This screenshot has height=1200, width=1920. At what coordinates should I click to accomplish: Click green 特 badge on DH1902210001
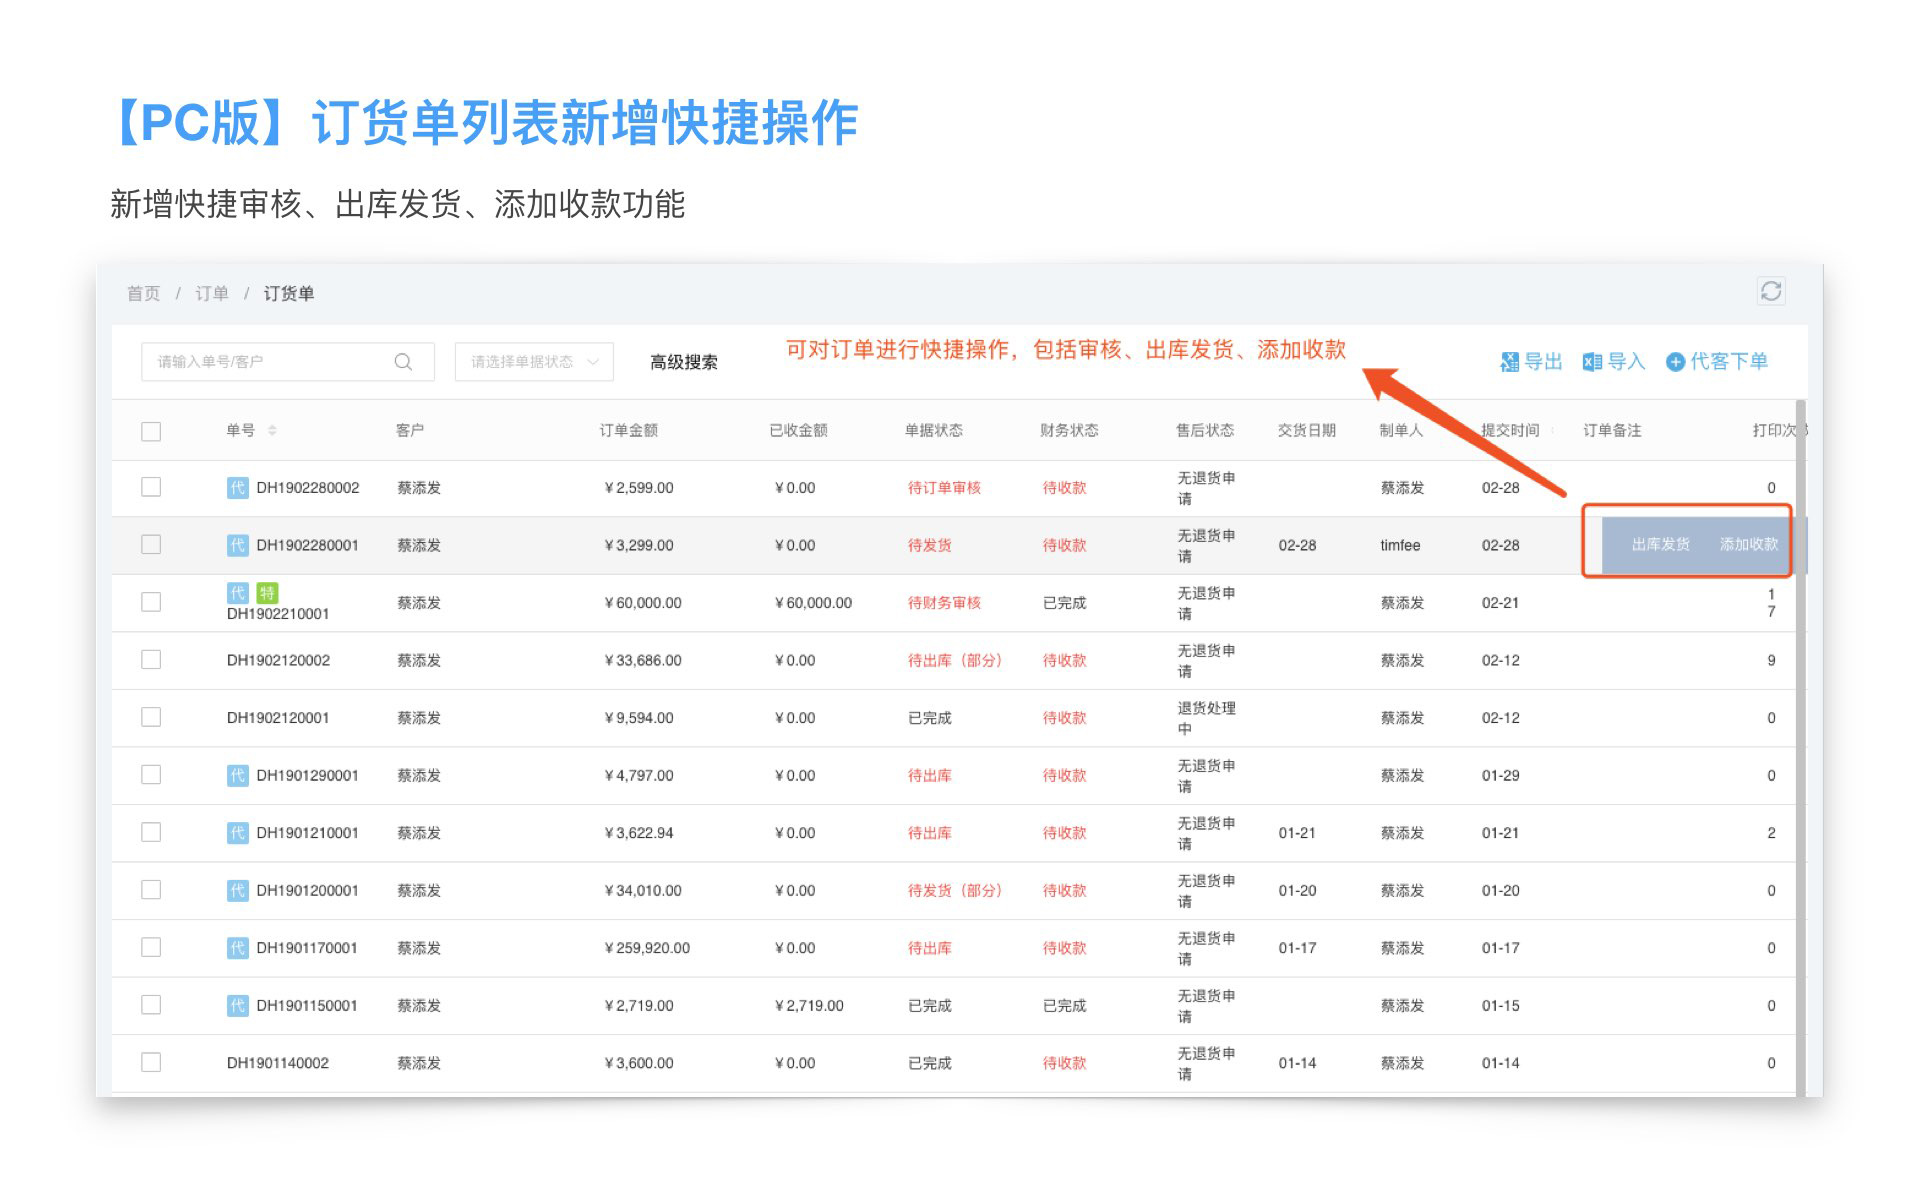click(x=267, y=593)
